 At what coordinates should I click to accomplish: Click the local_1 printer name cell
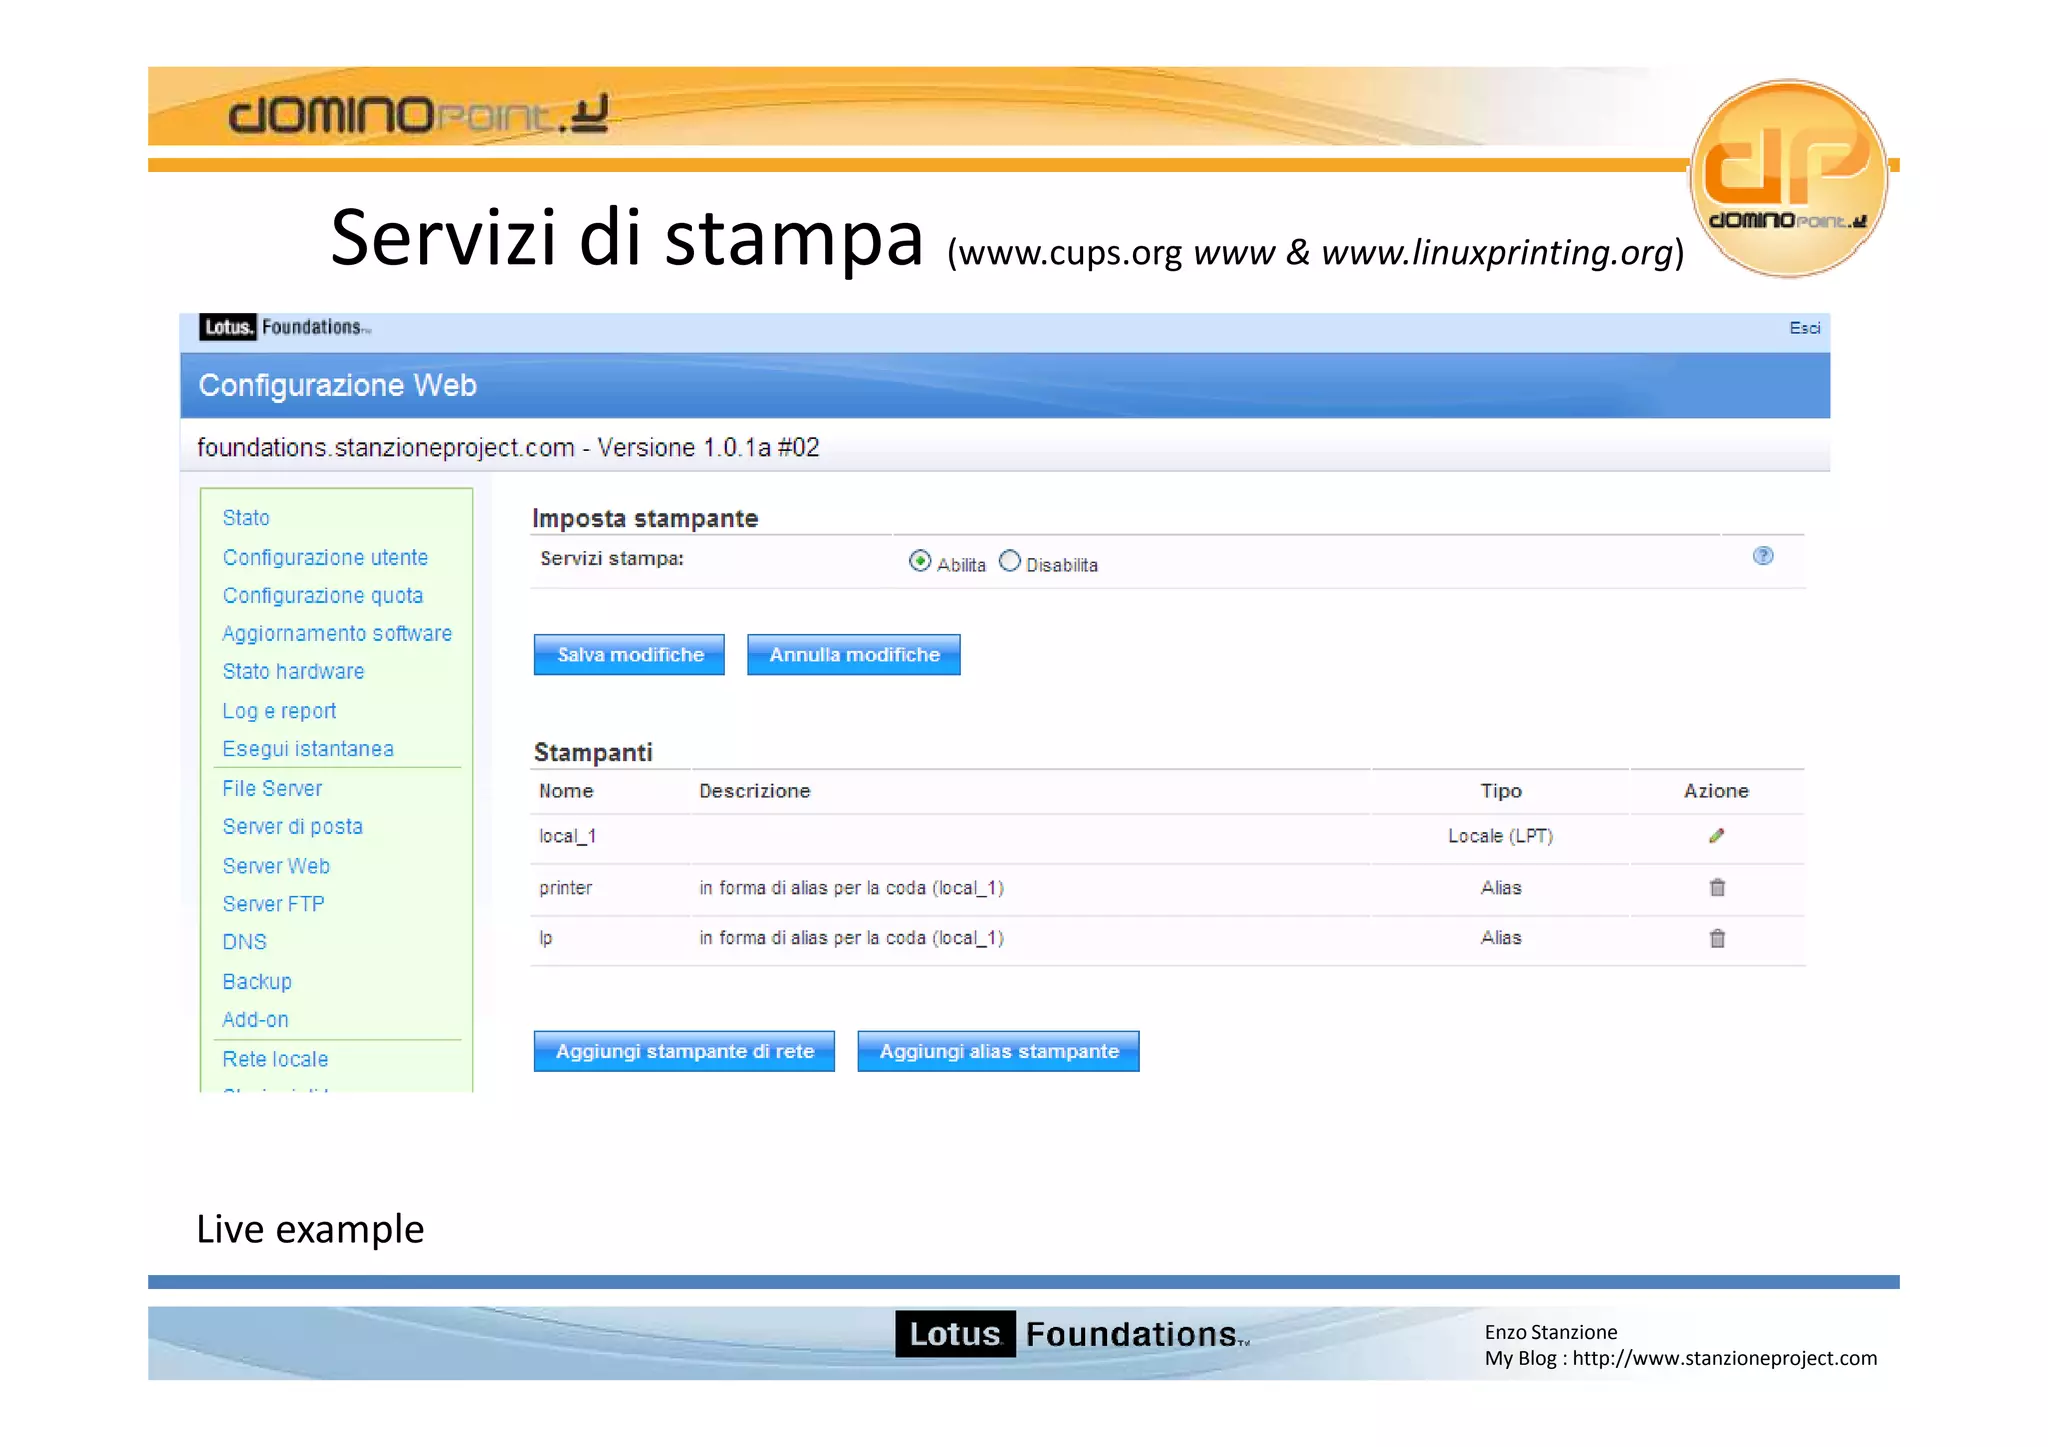coord(567,836)
